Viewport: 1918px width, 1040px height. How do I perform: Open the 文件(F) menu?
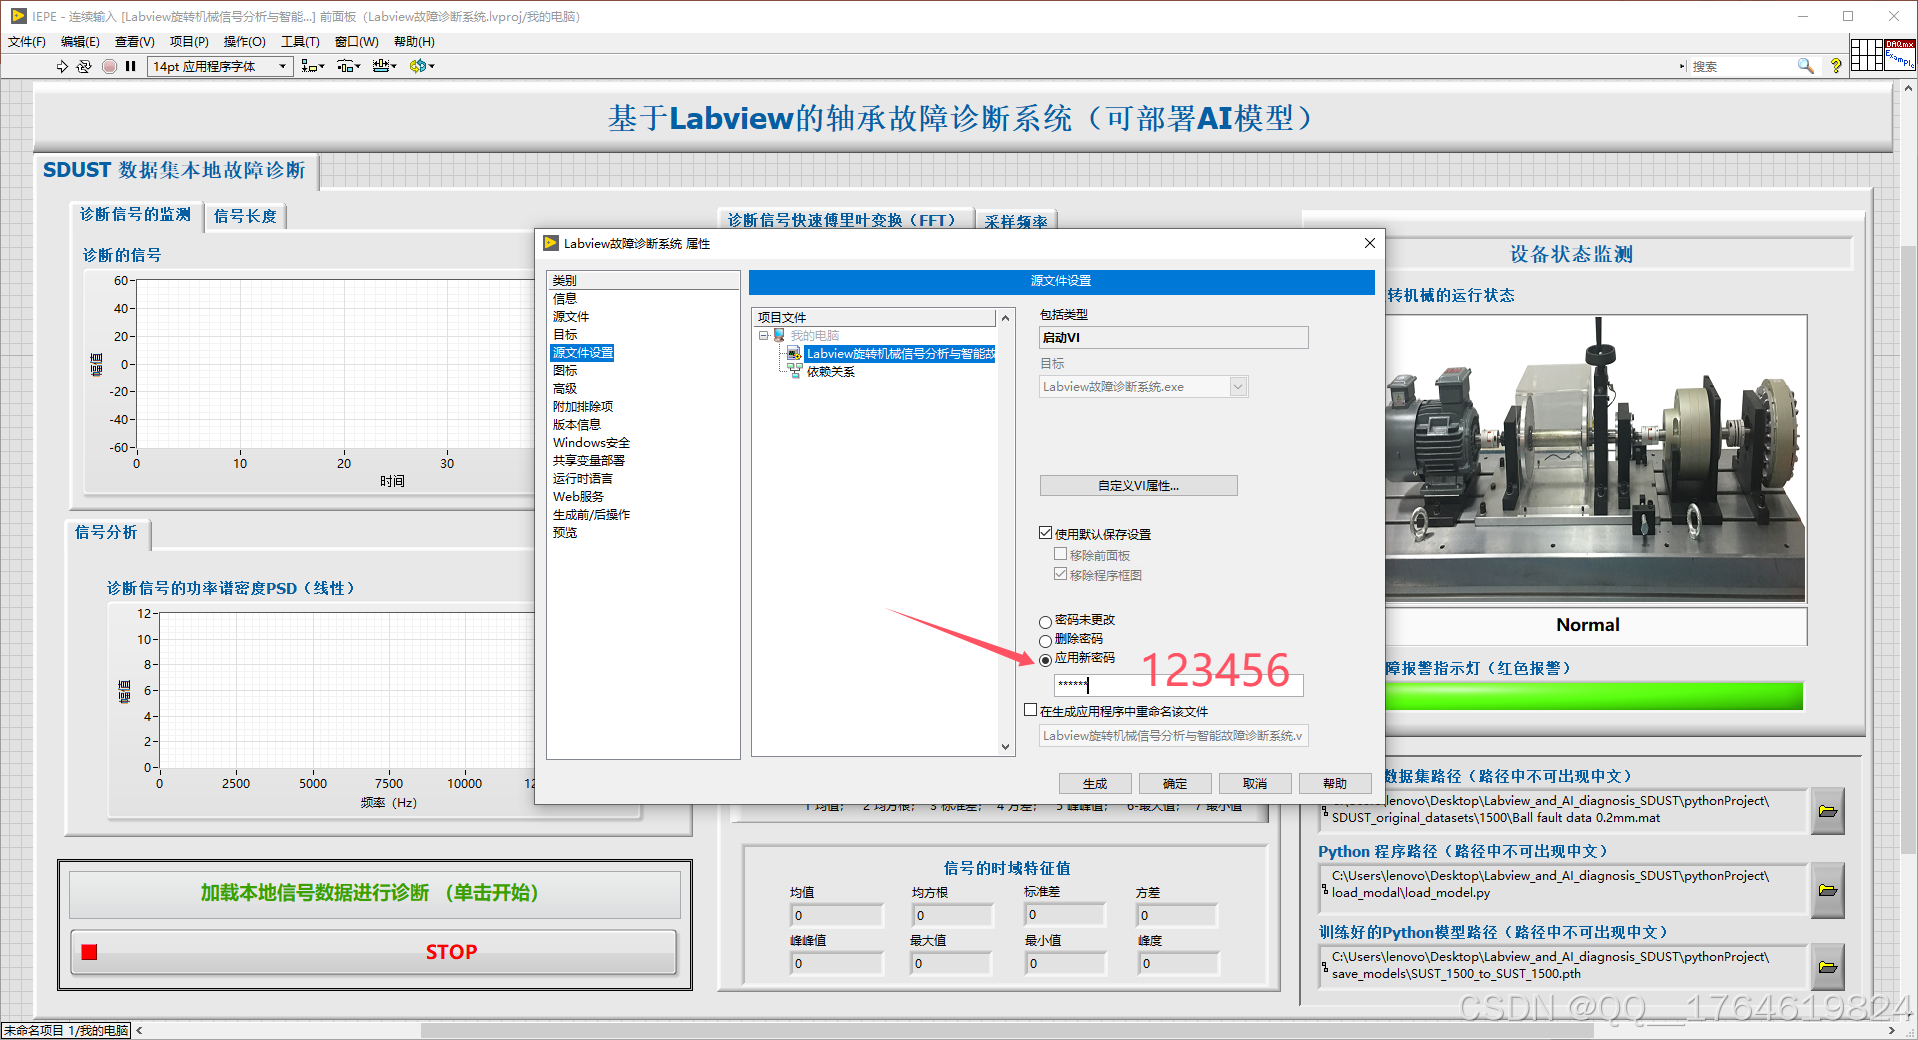pos(27,42)
